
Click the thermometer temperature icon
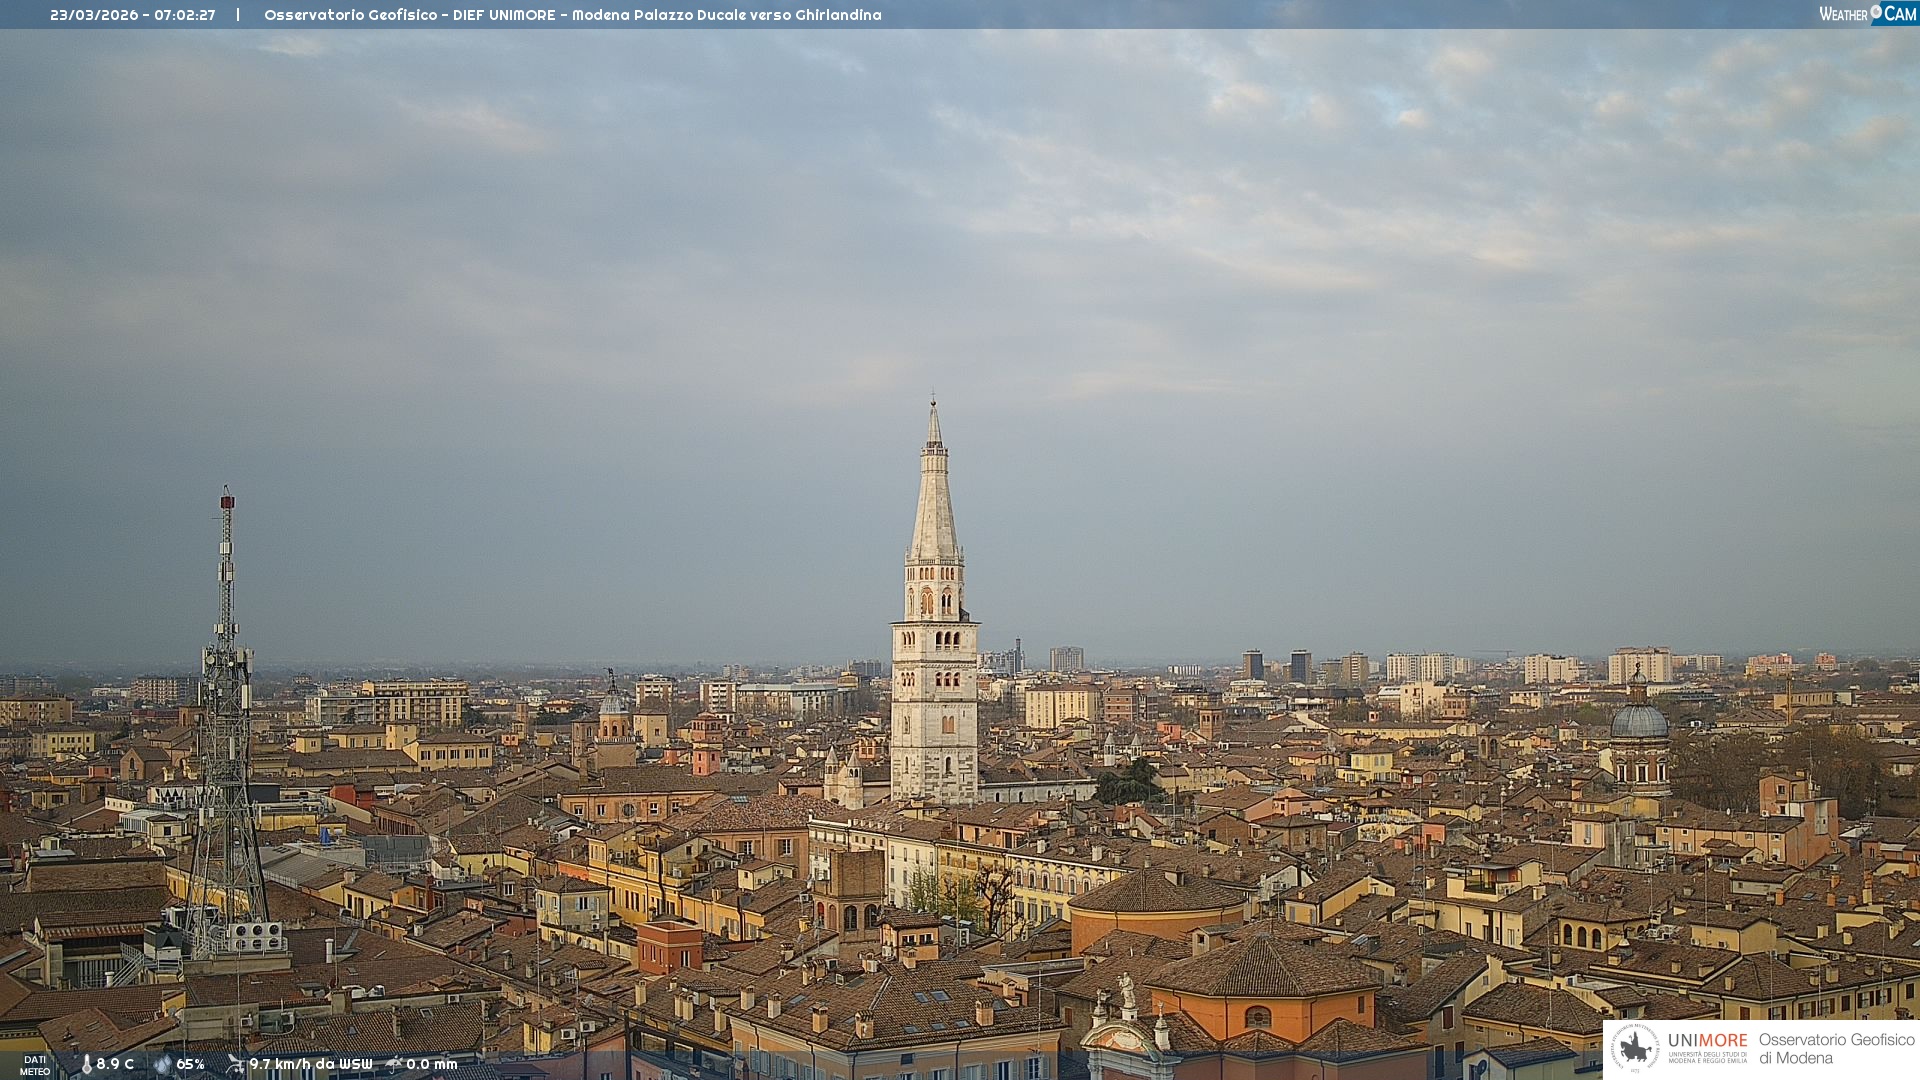86,1064
